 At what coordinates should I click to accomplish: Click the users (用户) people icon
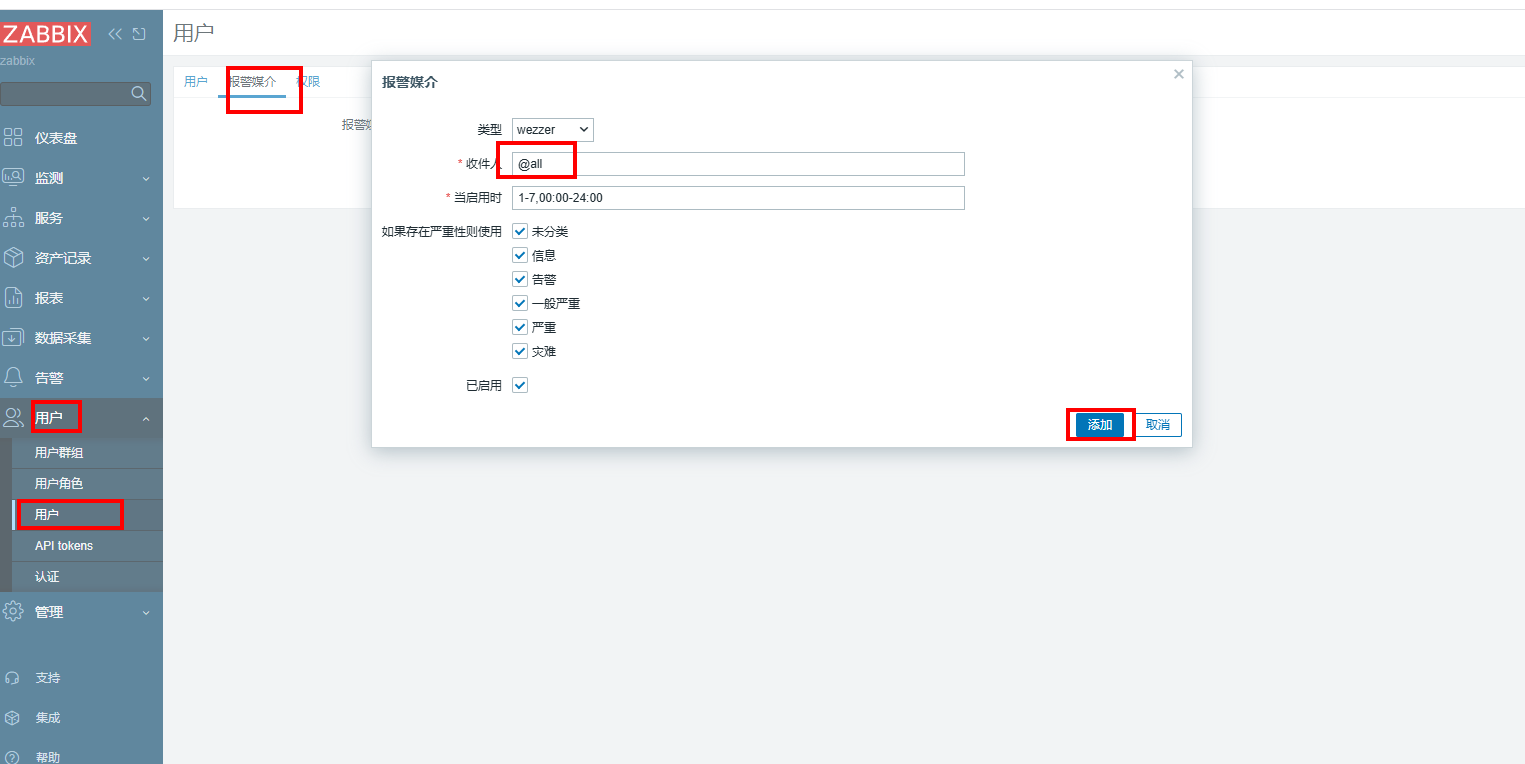[13, 418]
